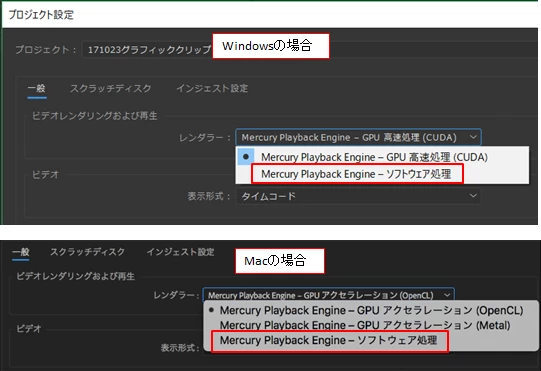Screen dimensions: 541x371
Task: Open the Windows レンダラー dropdown showing CUDA
Action: point(358,137)
